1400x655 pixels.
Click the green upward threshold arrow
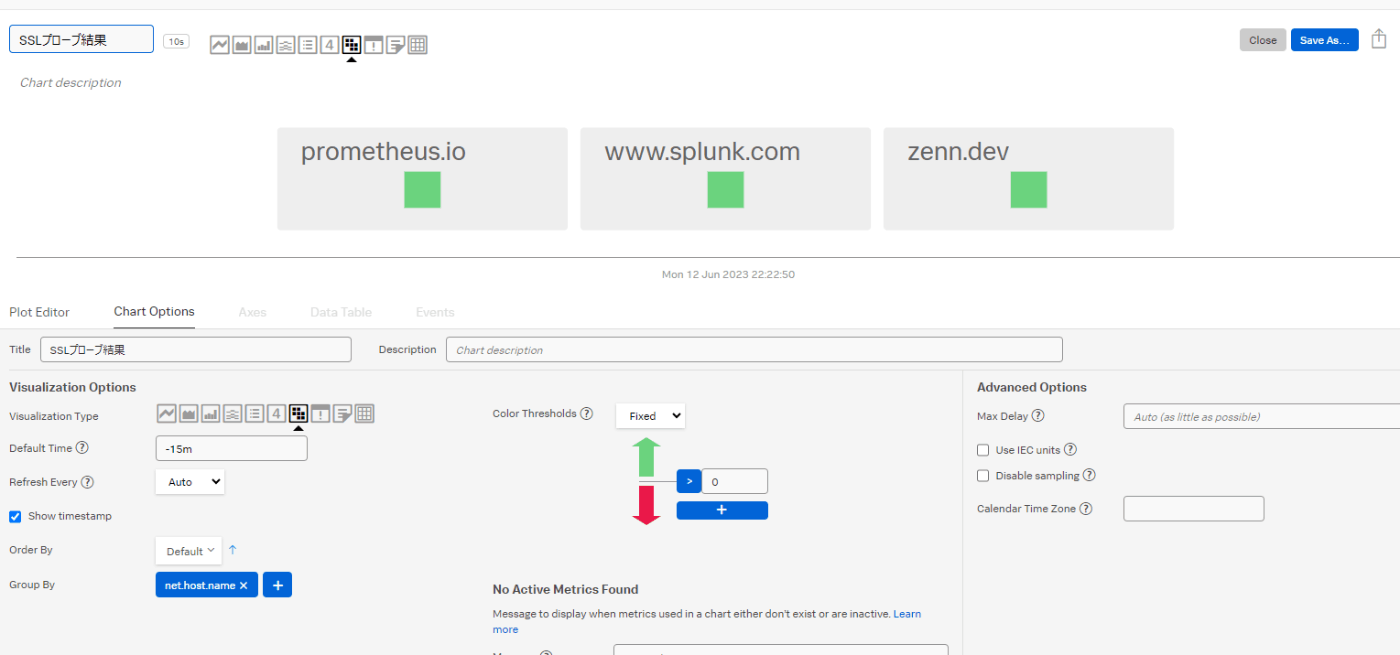[x=646, y=457]
